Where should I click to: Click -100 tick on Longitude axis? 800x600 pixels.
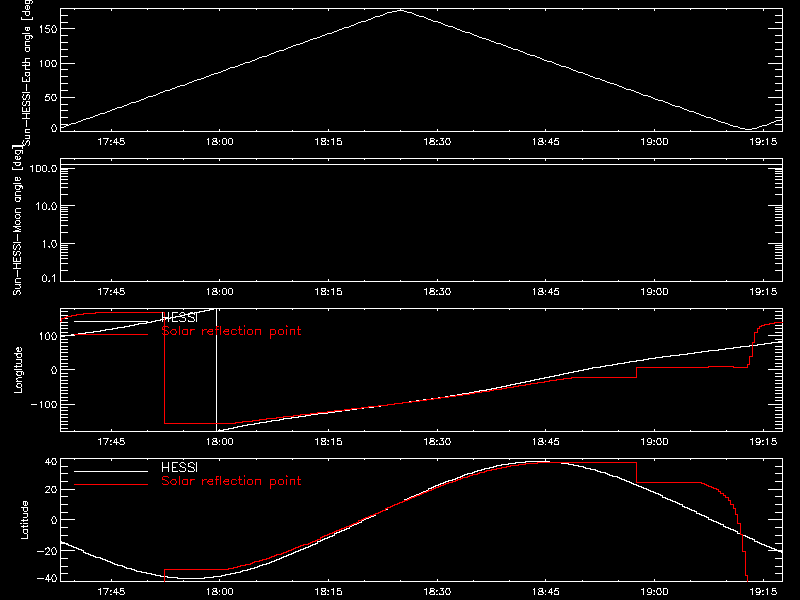(x=43, y=404)
